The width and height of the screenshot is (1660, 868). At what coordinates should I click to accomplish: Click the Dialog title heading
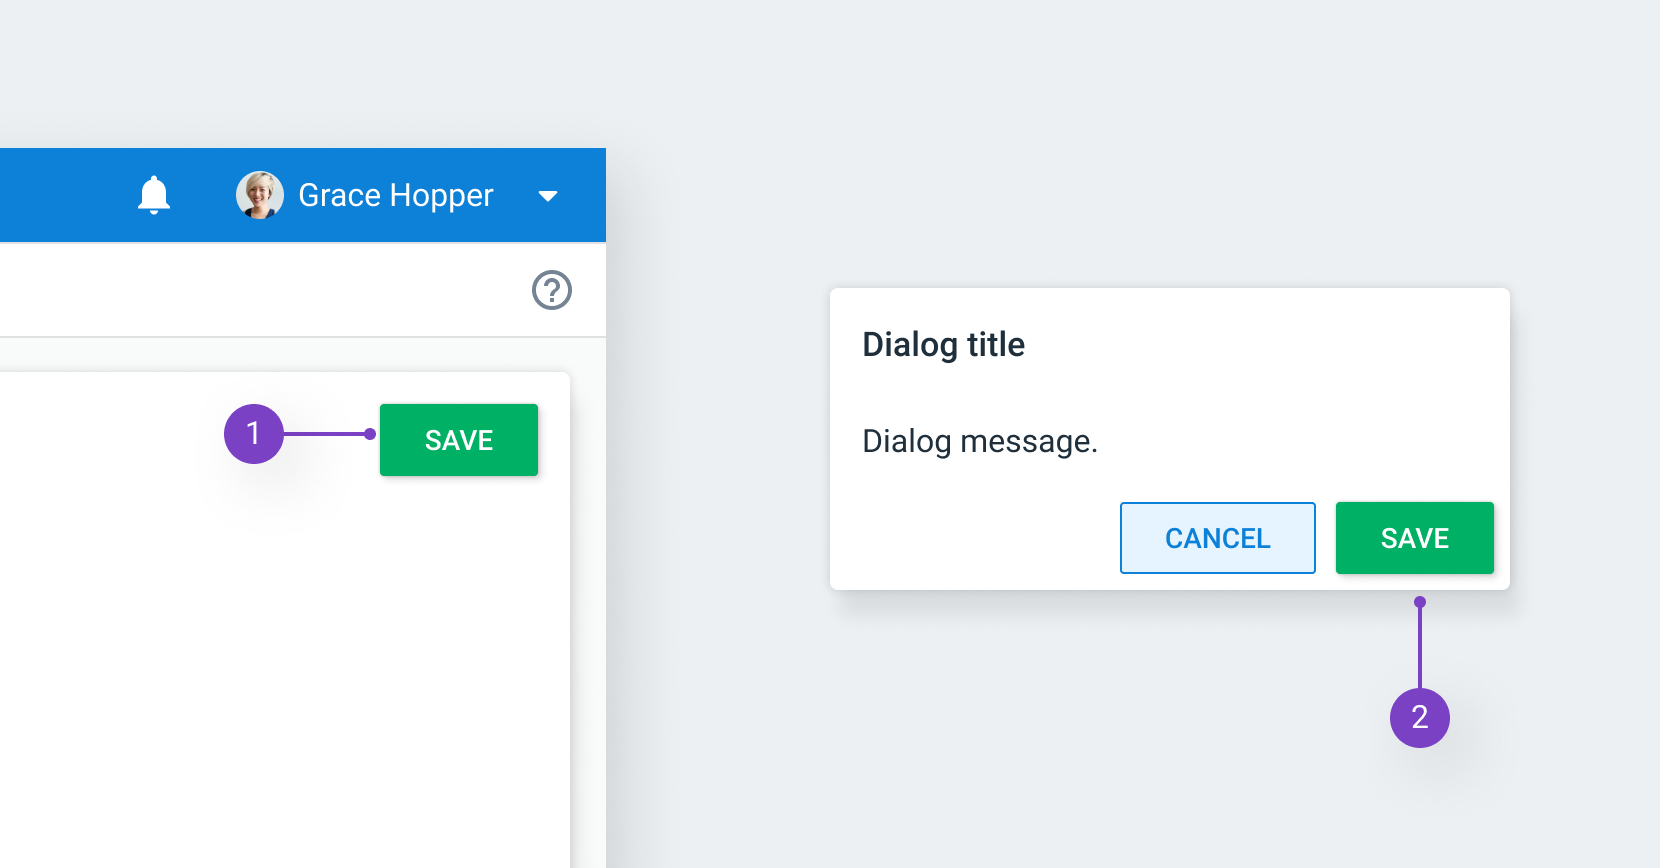[x=944, y=344]
